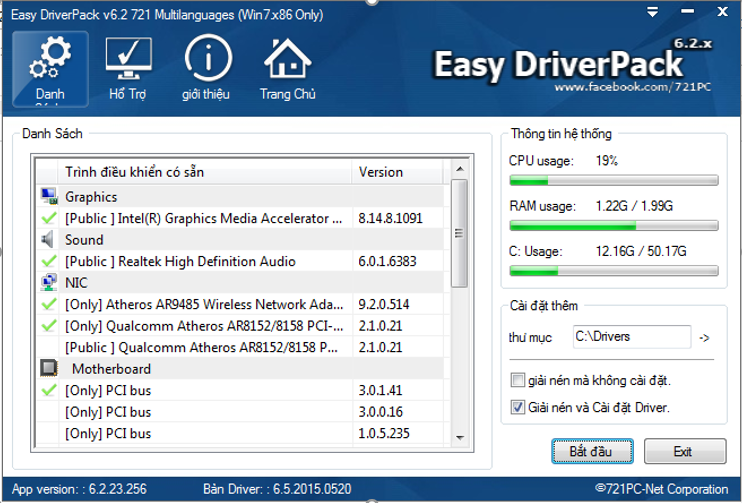Click the NIC network icon
The width and height of the screenshot is (742, 503).
click(49, 282)
